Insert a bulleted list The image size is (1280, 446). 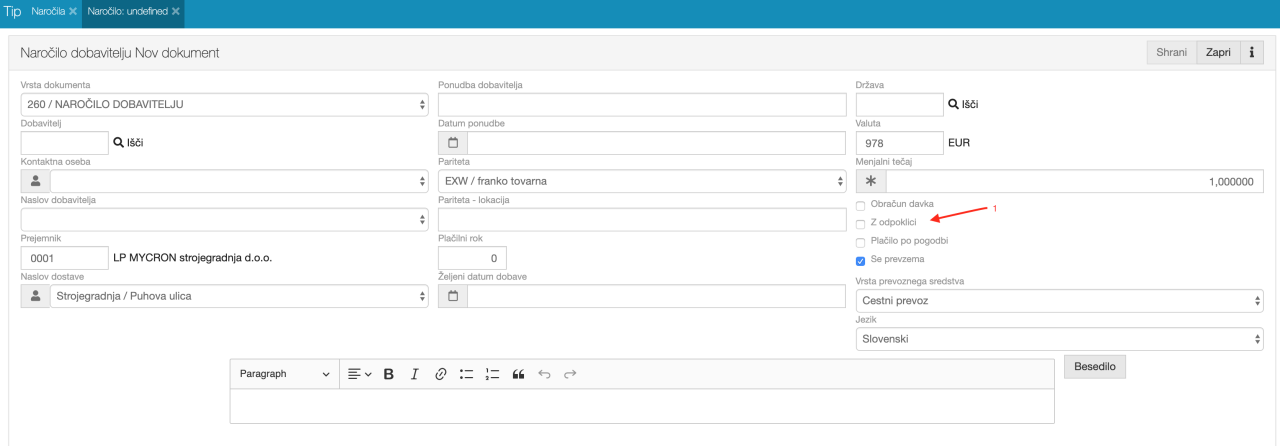pos(466,374)
